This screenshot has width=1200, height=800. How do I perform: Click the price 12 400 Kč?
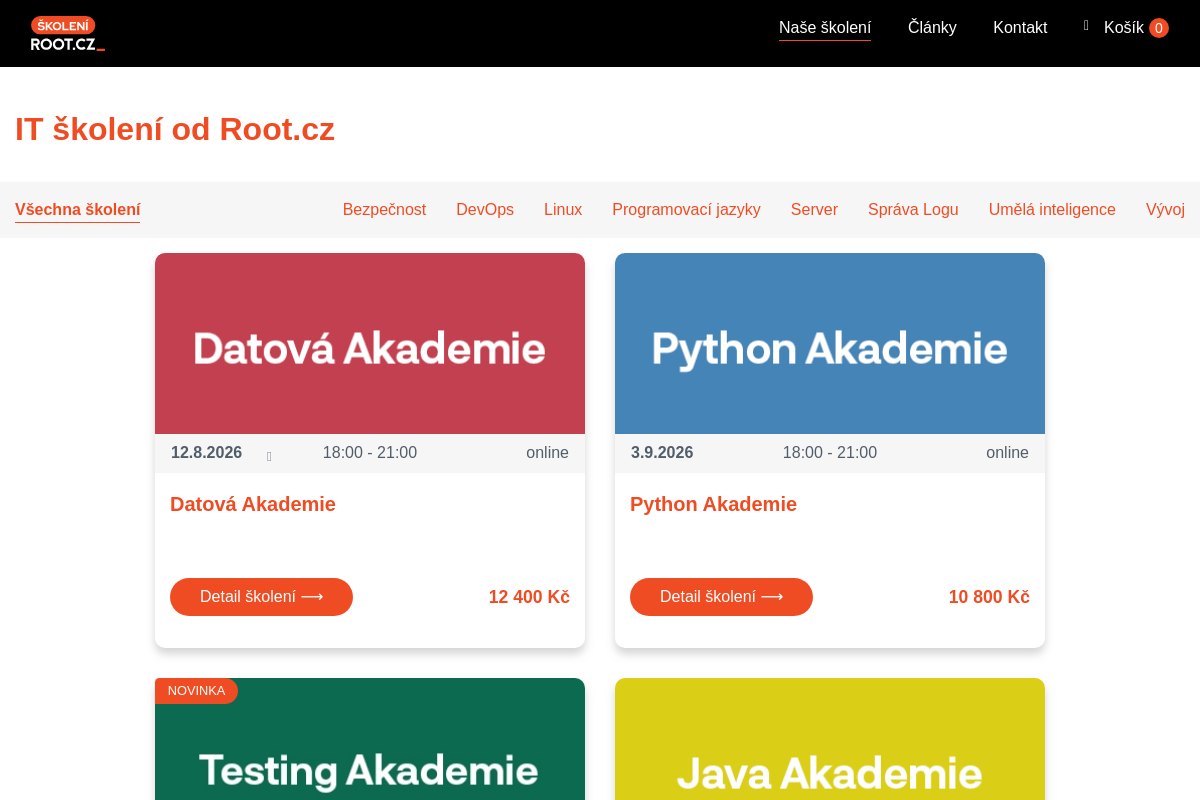pos(529,597)
